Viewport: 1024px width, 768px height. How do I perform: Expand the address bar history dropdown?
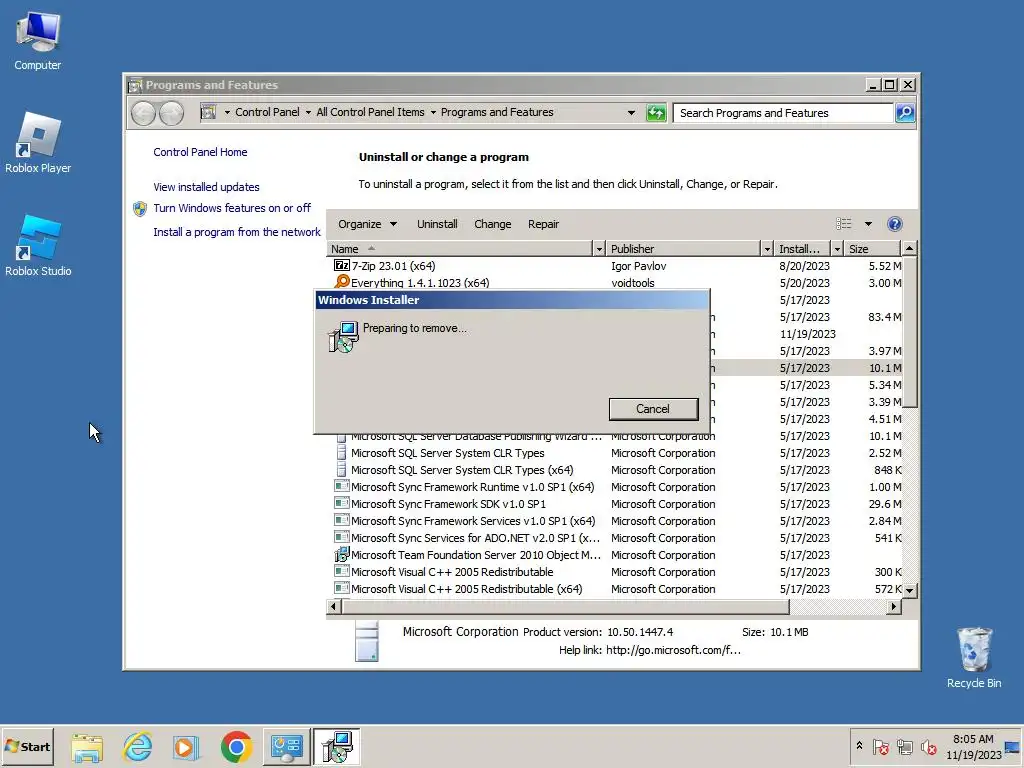[631, 113]
